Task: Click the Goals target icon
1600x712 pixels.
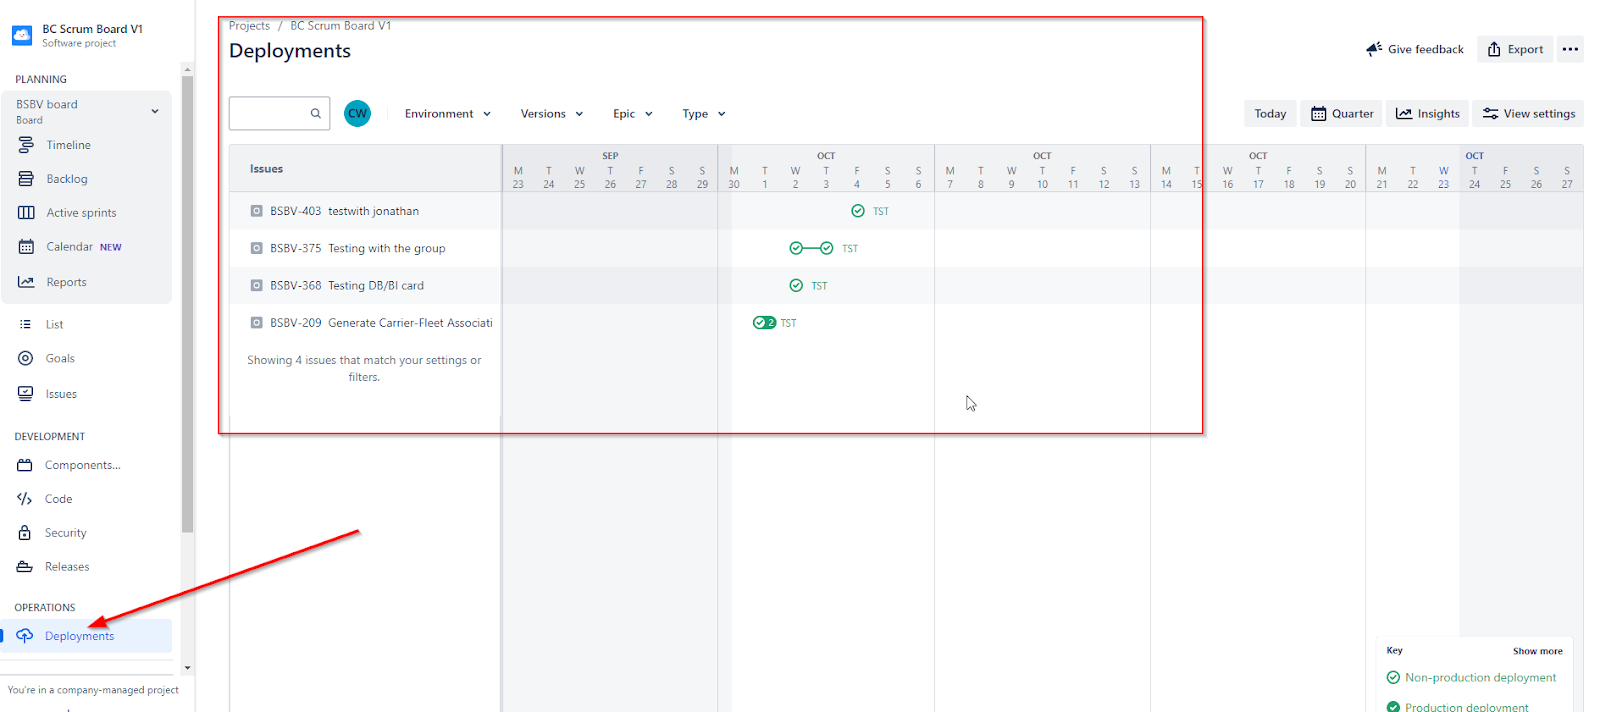Action: [25, 358]
